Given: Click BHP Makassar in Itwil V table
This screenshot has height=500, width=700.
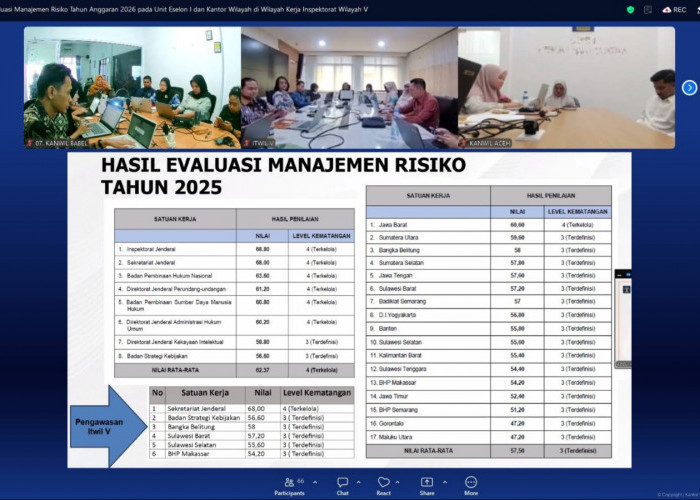Looking at the screenshot, I should [x=188, y=454].
